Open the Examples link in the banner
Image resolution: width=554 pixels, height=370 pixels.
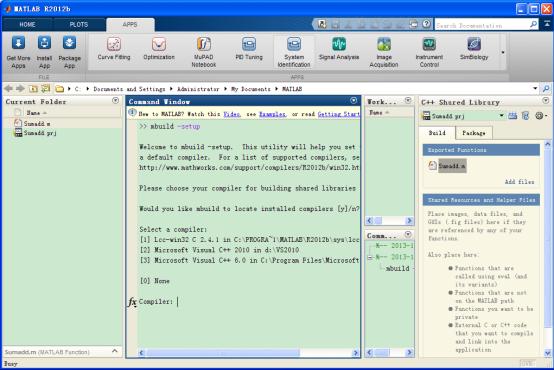pyautogui.click(x=272, y=114)
